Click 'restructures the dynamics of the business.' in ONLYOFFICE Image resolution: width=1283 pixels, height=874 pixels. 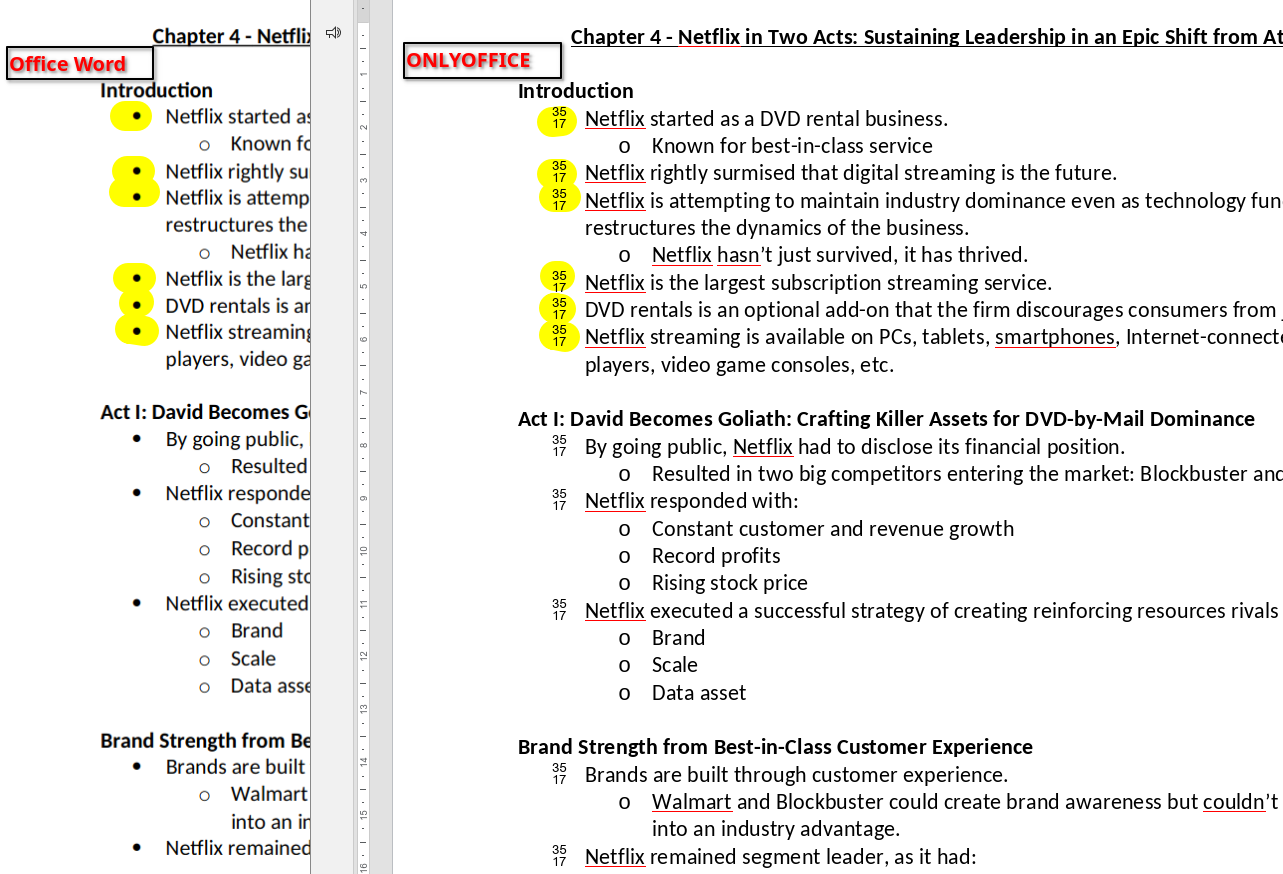pos(777,228)
